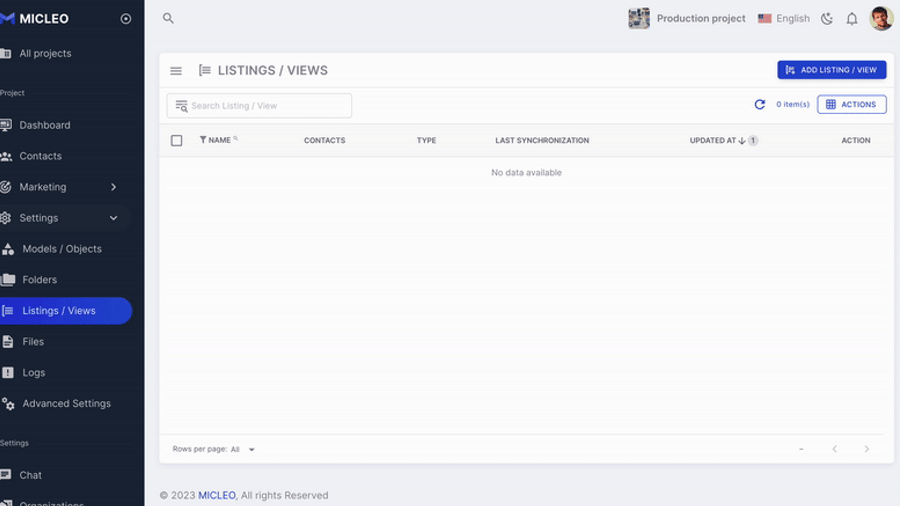Go to next page arrow
This screenshot has height=506, width=900.
coord(867,449)
